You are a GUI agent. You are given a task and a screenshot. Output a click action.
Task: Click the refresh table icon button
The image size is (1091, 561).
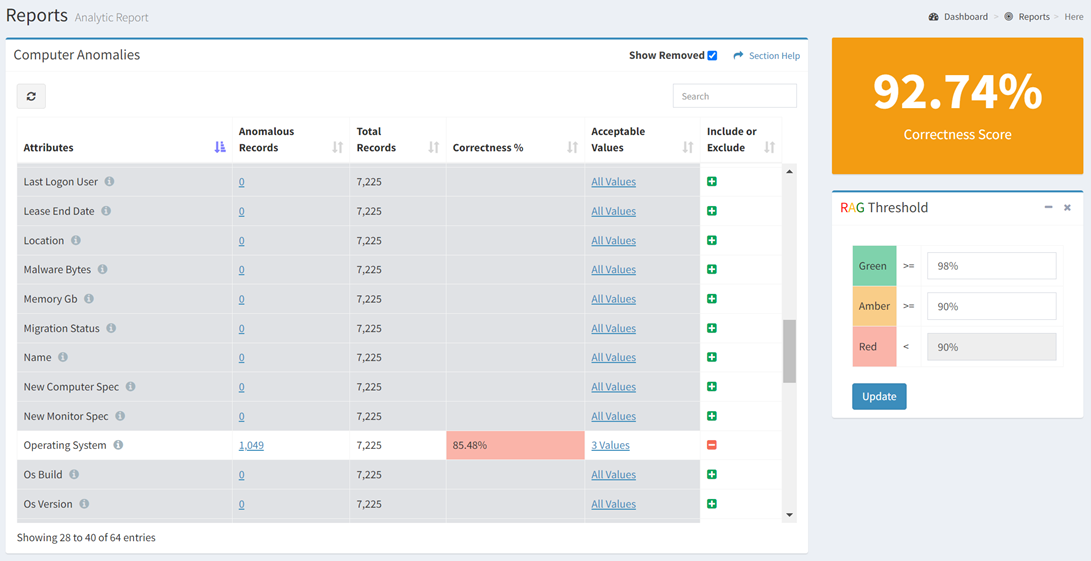(31, 97)
